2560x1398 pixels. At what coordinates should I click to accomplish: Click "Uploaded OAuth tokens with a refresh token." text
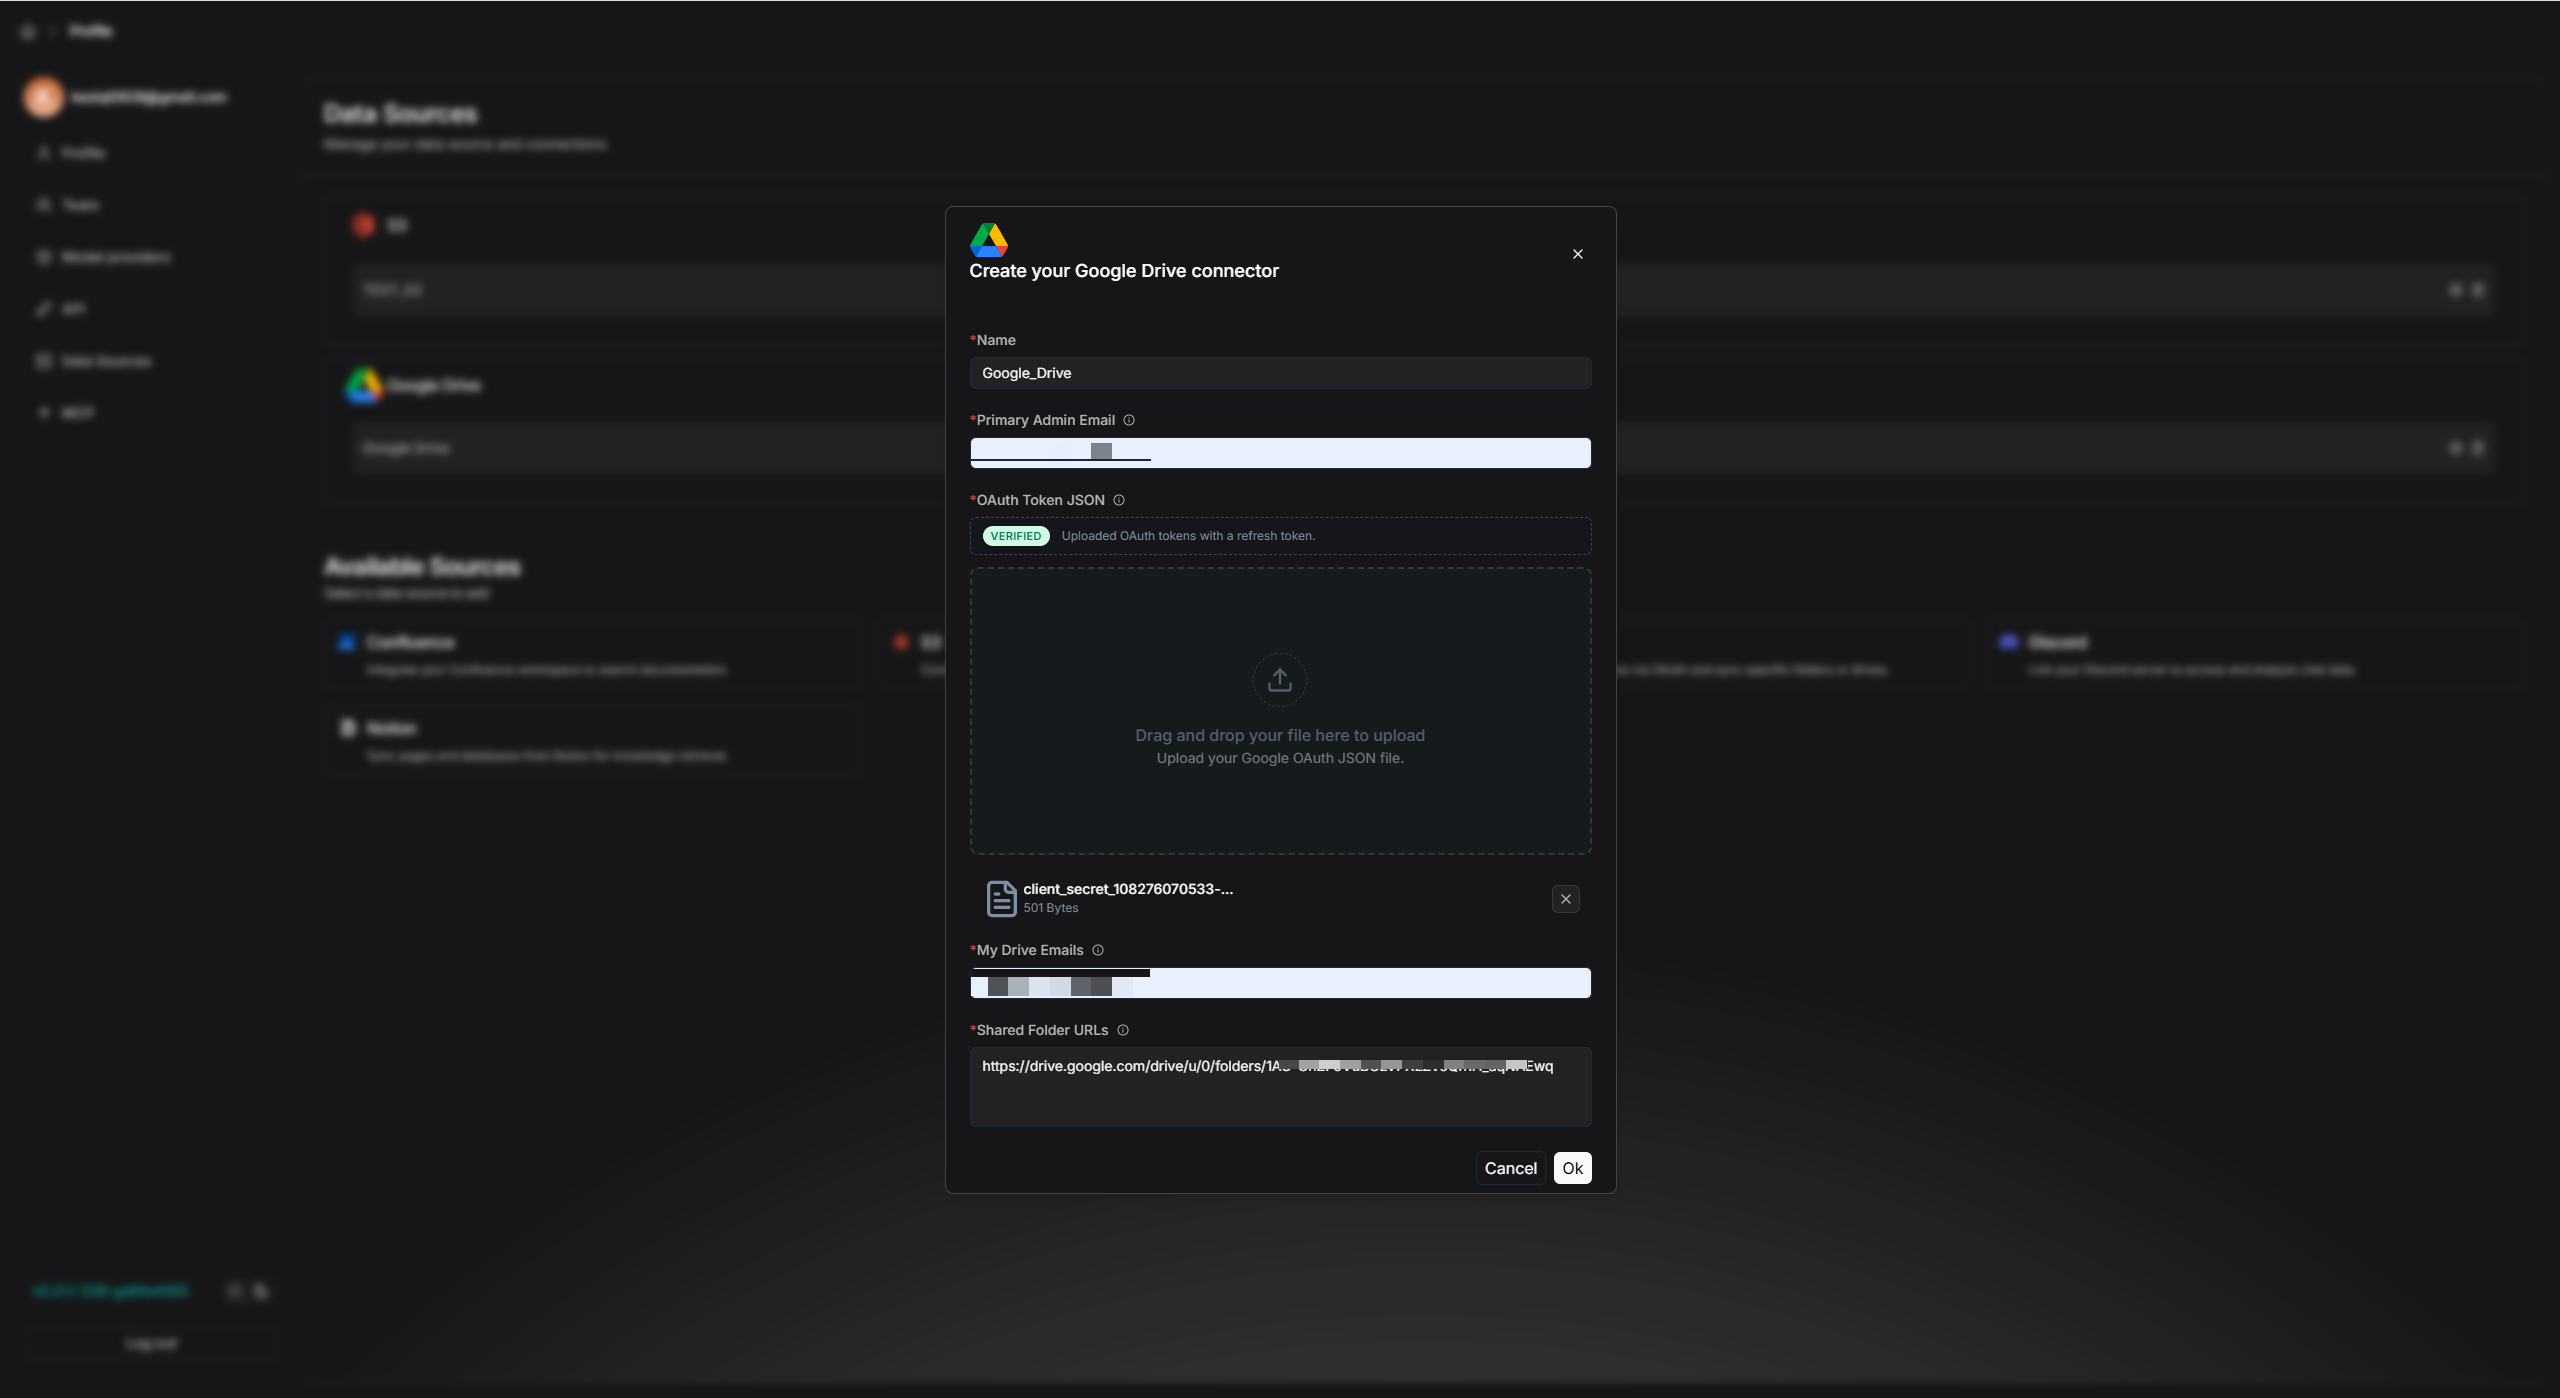click(x=1188, y=536)
